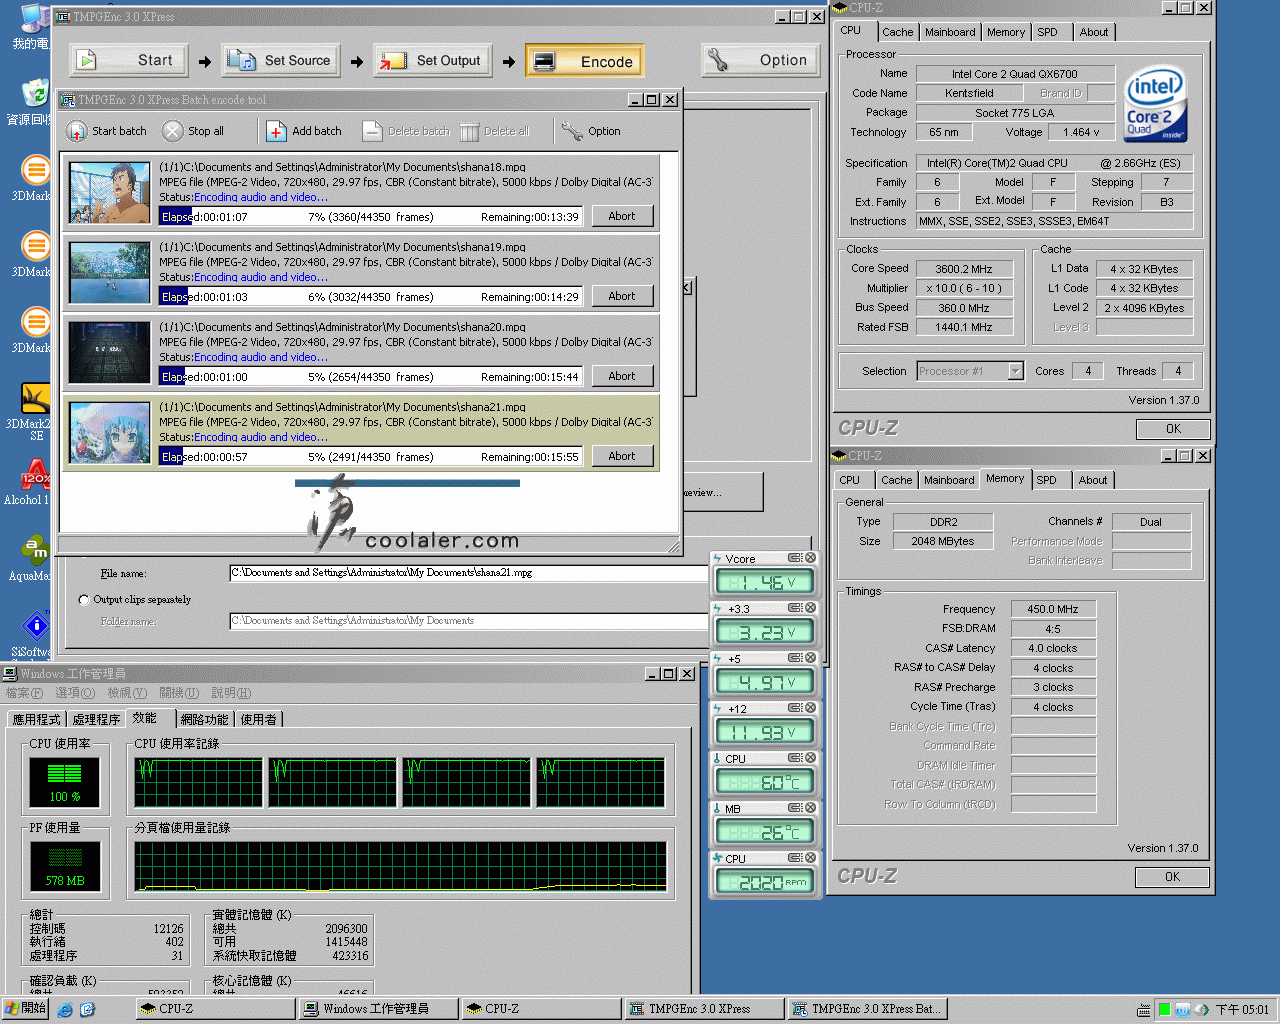Click OK in the CPU-Z Memory window
Image resolution: width=1280 pixels, height=1024 pixels.
coord(1172,877)
